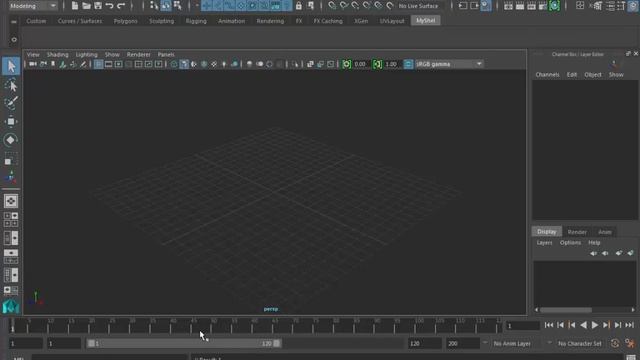Click the viewport Select camera icon

[x=33, y=64]
